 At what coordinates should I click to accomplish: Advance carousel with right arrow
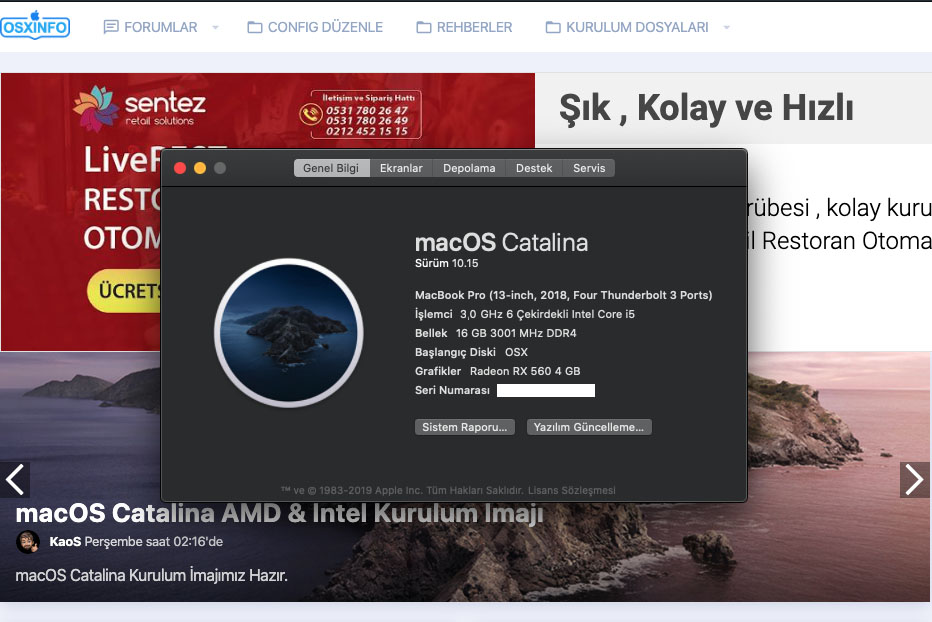tap(914, 480)
